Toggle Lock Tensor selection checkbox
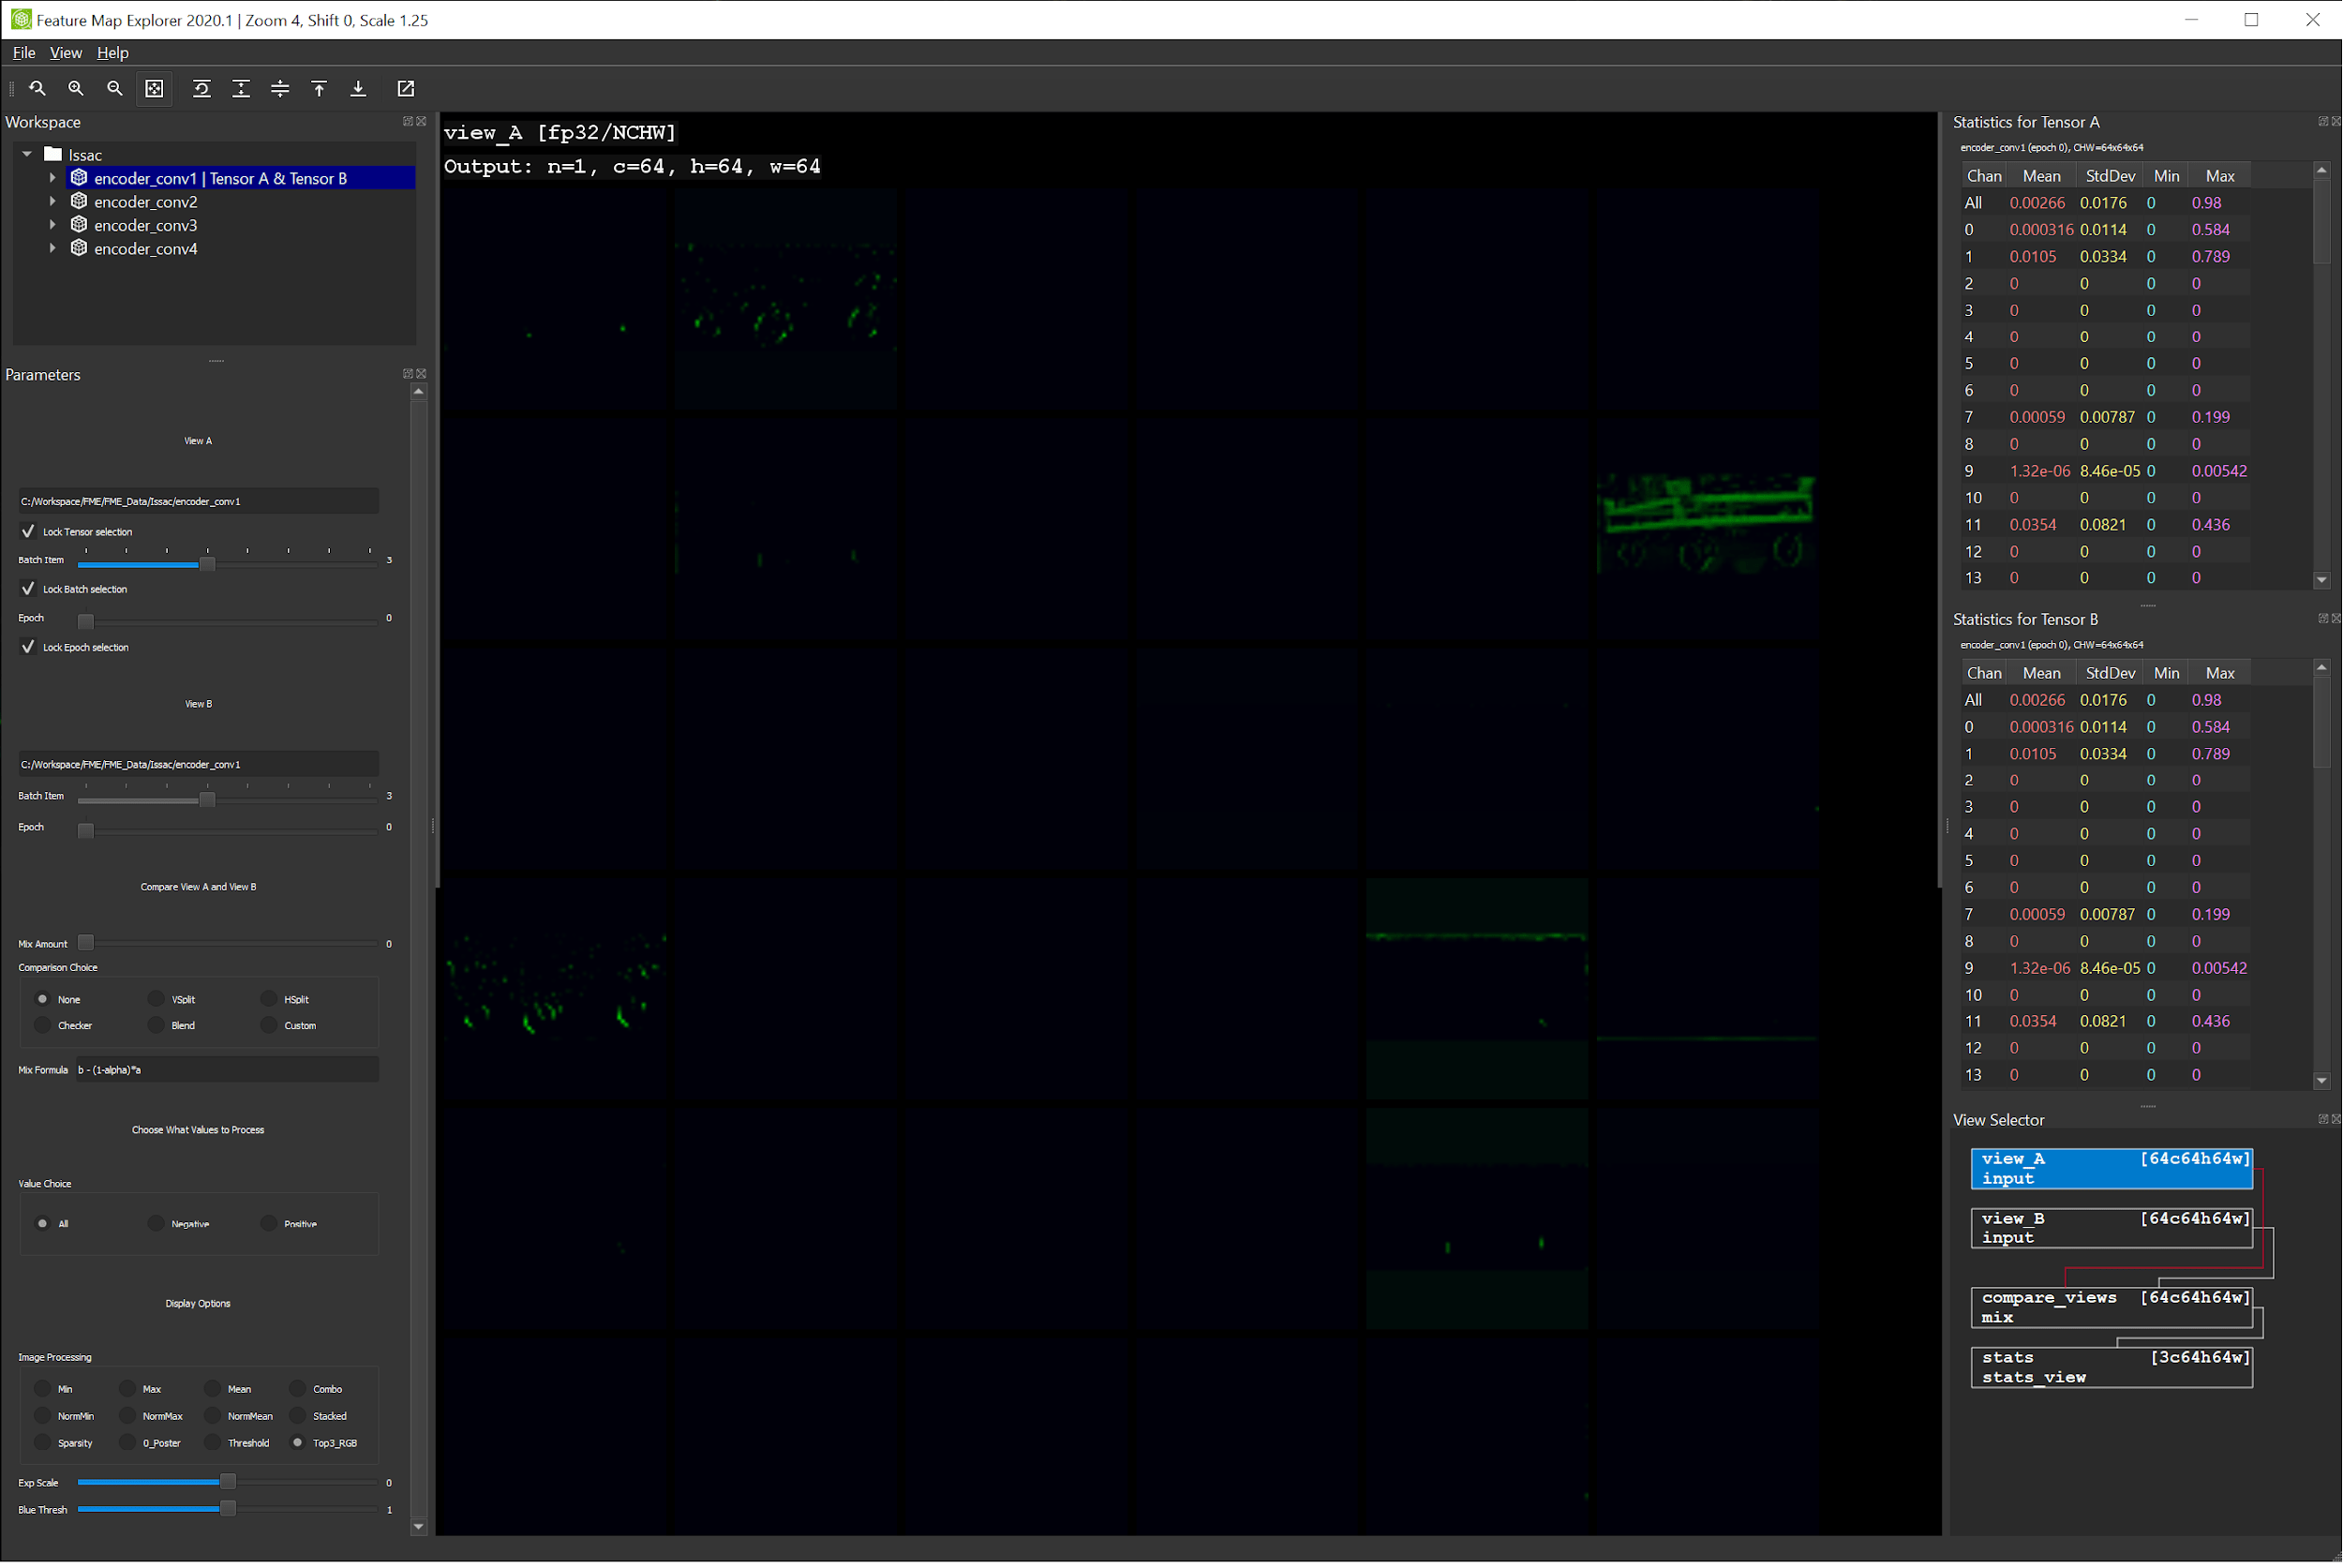The width and height of the screenshot is (2343, 1568). tap(28, 532)
